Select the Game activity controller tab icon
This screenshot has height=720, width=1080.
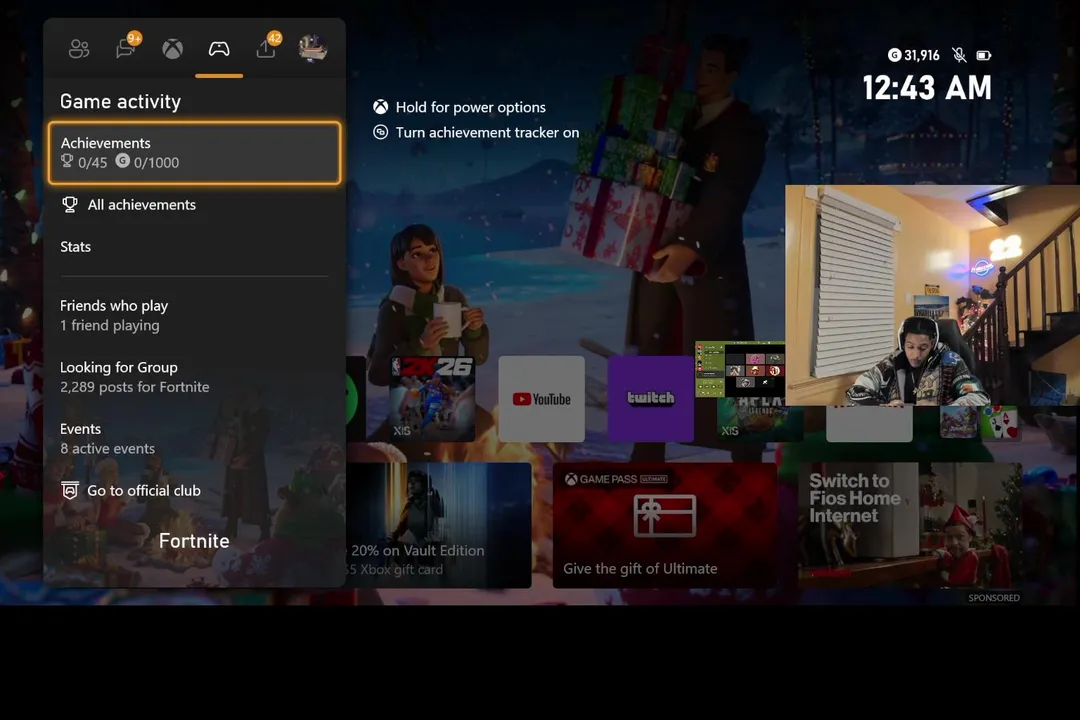[219, 49]
